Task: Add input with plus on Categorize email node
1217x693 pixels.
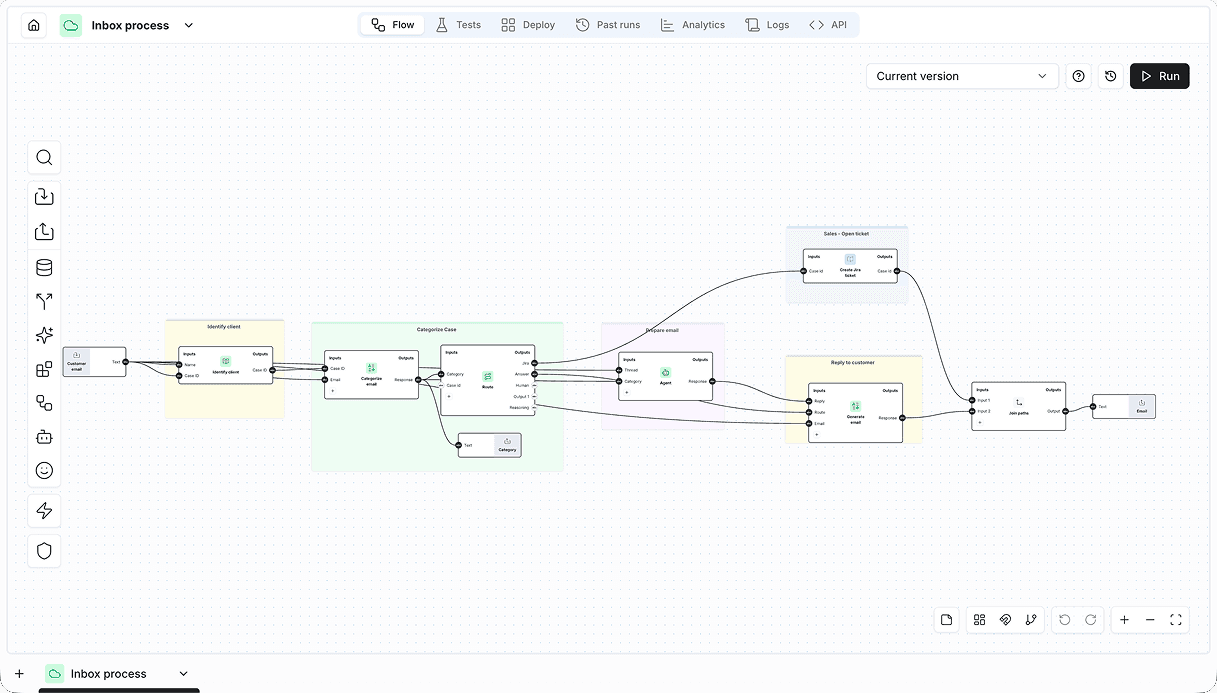Action: point(333,391)
